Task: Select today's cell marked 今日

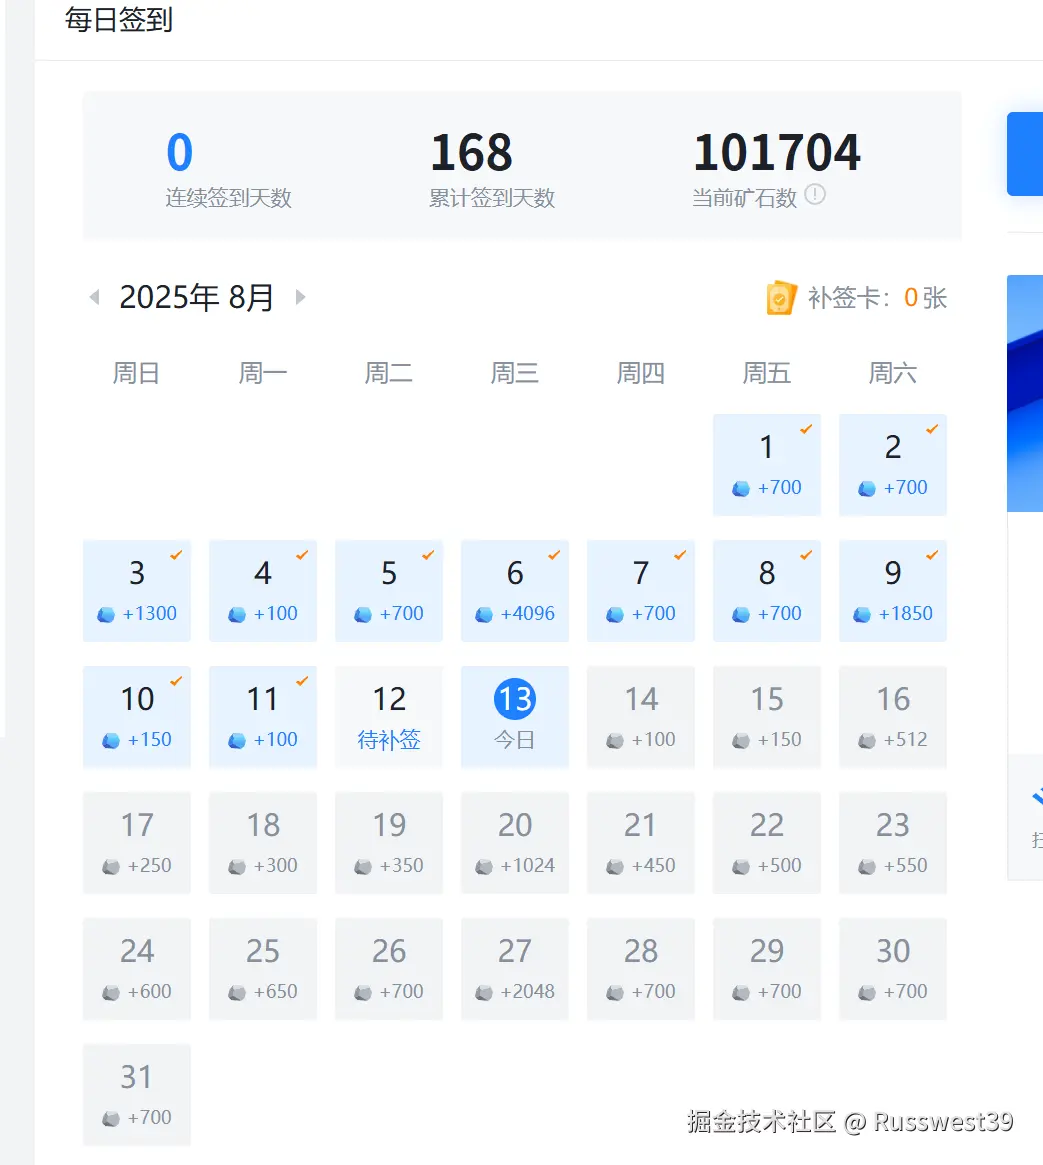Action: point(515,716)
